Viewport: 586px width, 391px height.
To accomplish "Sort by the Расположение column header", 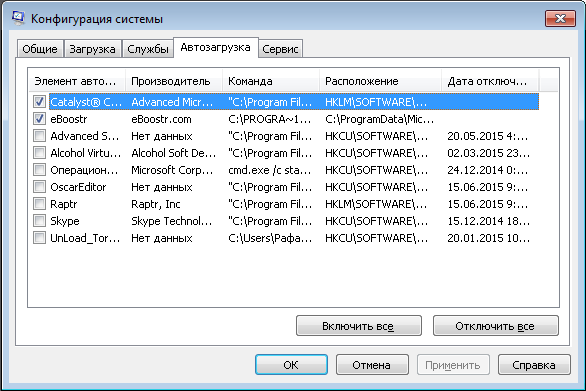I will point(380,81).
